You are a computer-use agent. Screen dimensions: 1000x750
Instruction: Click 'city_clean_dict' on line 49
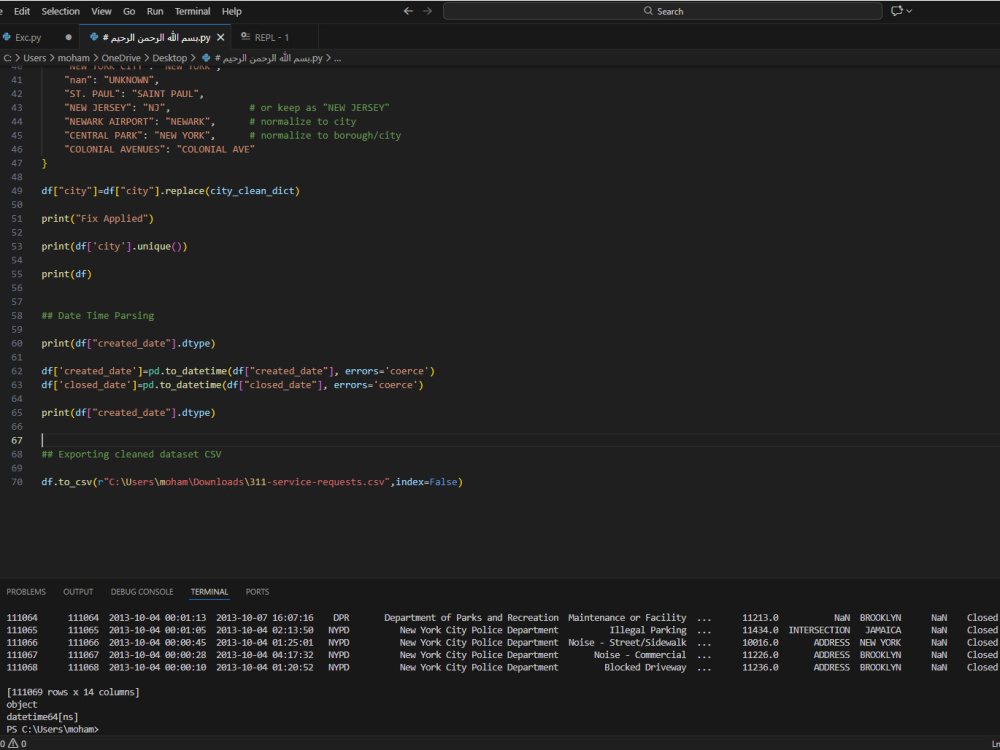pyautogui.click(x=252, y=191)
